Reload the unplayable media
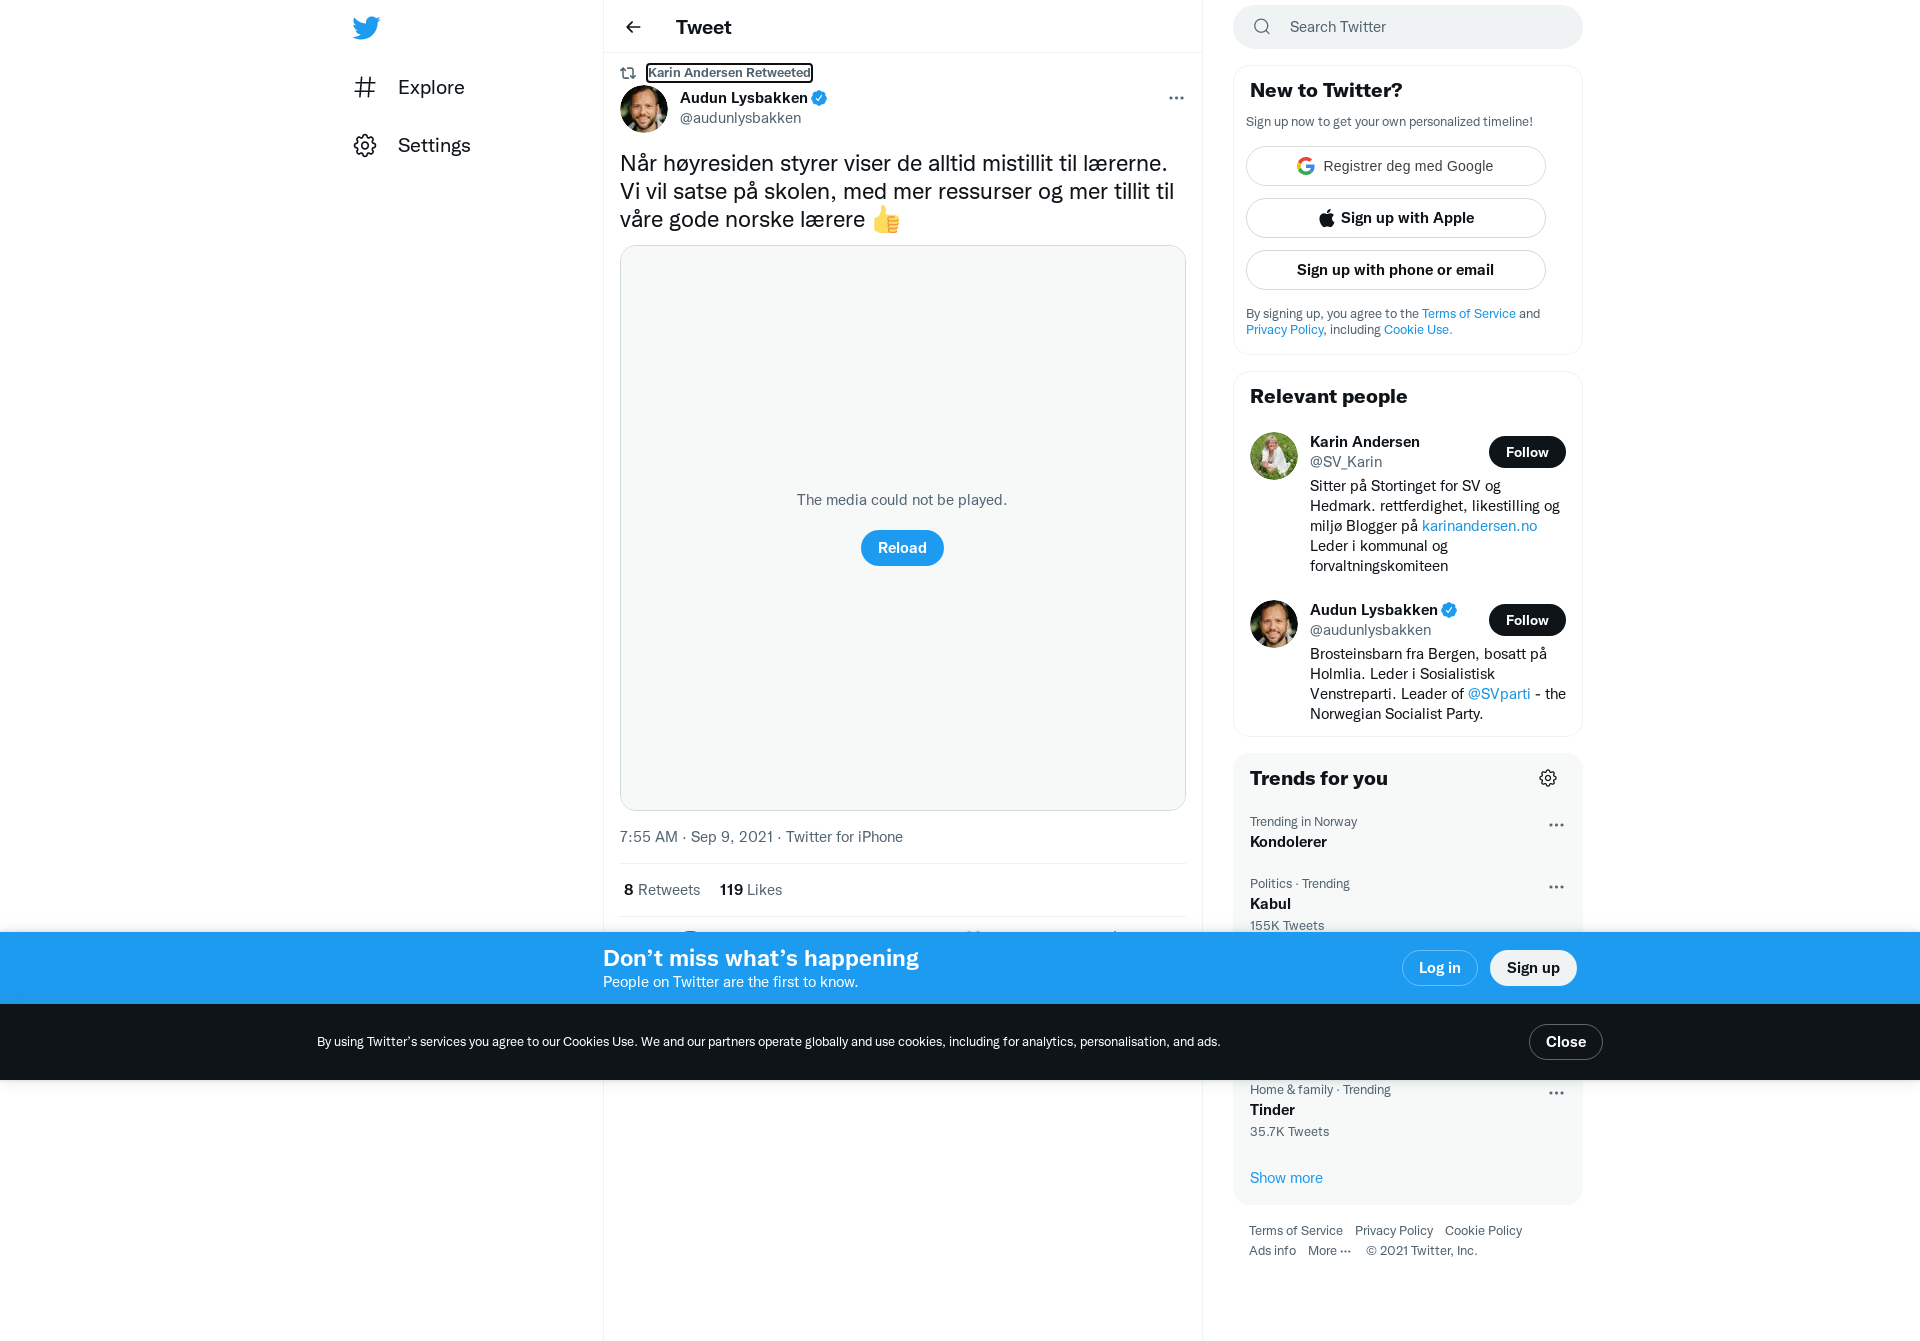This screenshot has width=1920, height=1341. point(902,548)
